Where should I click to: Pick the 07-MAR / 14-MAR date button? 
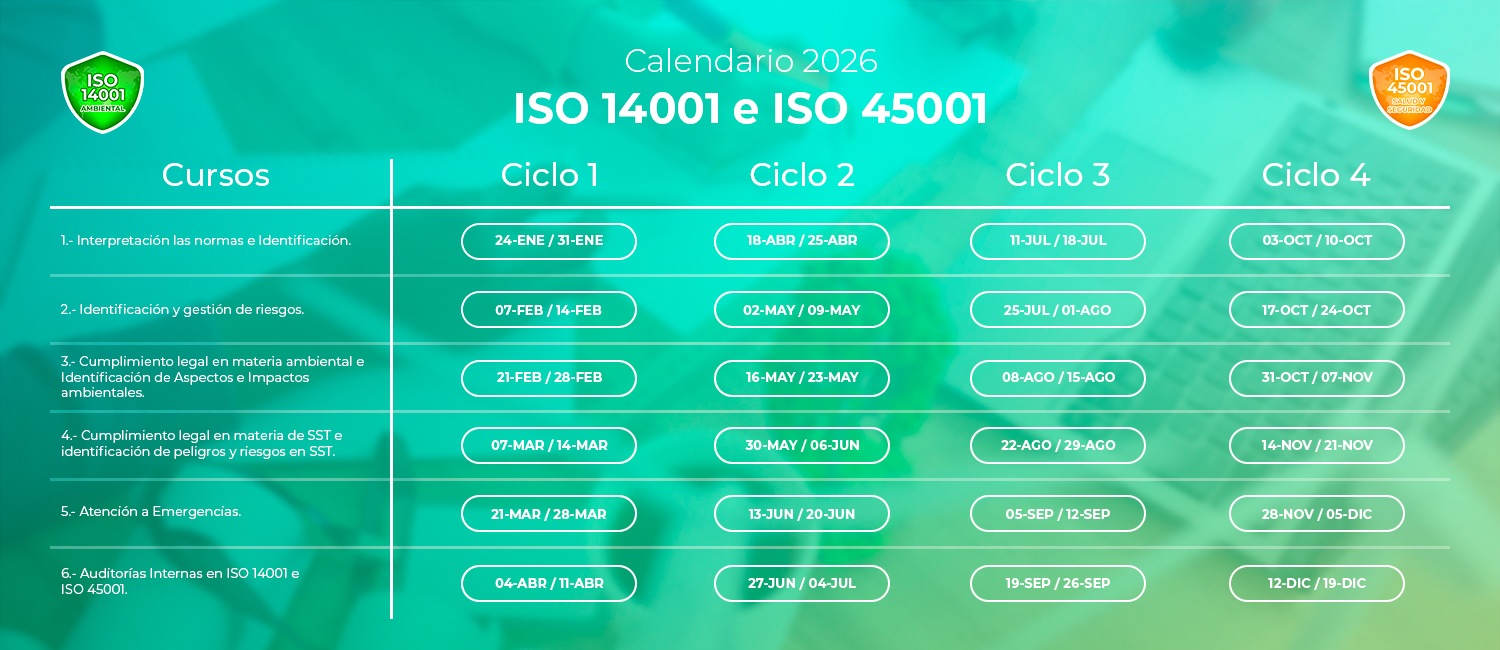click(x=548, y=445)
